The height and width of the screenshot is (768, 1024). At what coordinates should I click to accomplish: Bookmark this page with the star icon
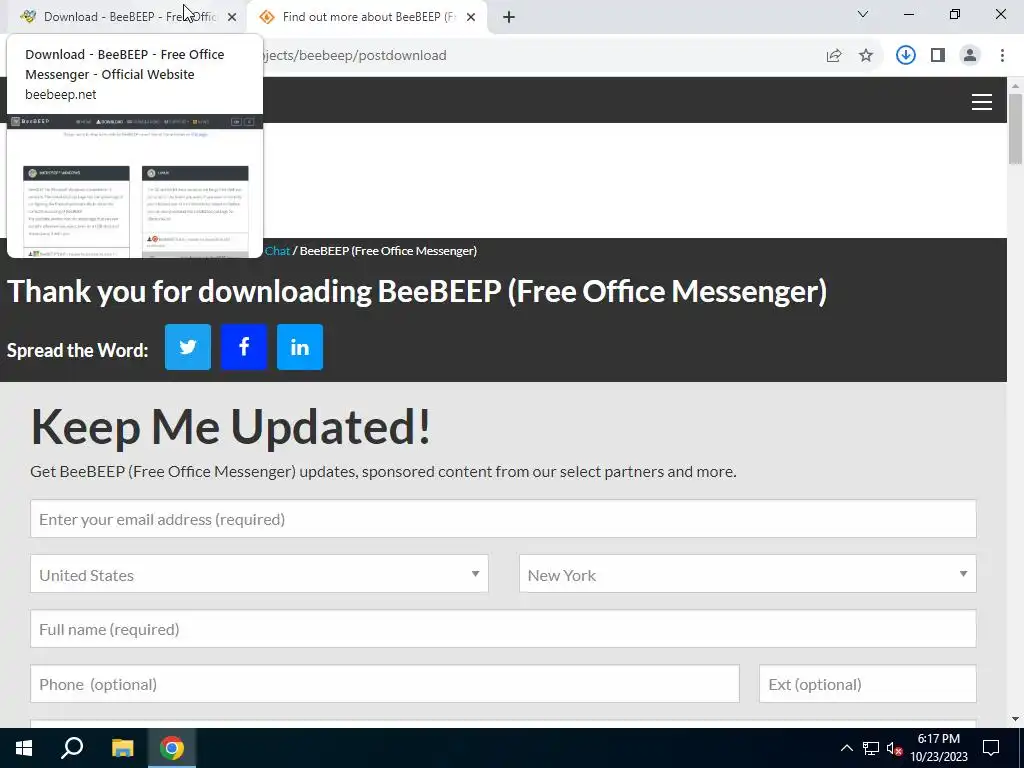[866, 56]
